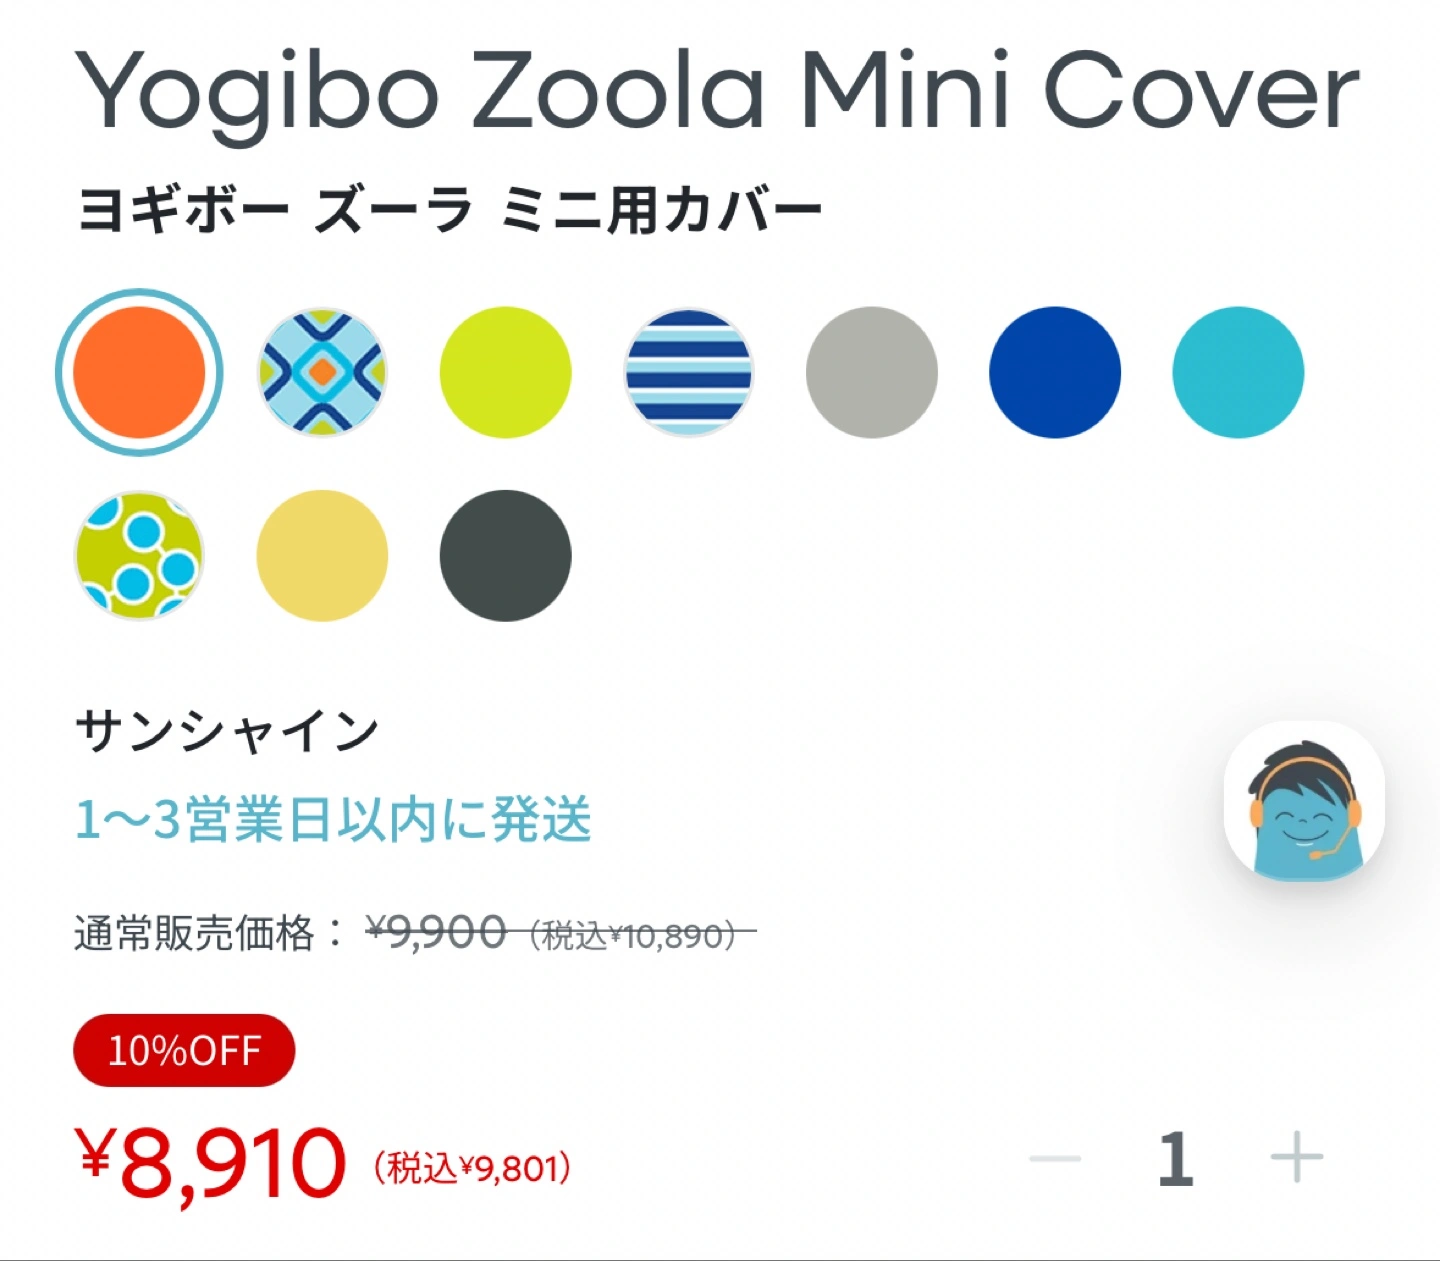Choose the light gray color swatch
The image size is (1440, 1261).
point(872,372)
